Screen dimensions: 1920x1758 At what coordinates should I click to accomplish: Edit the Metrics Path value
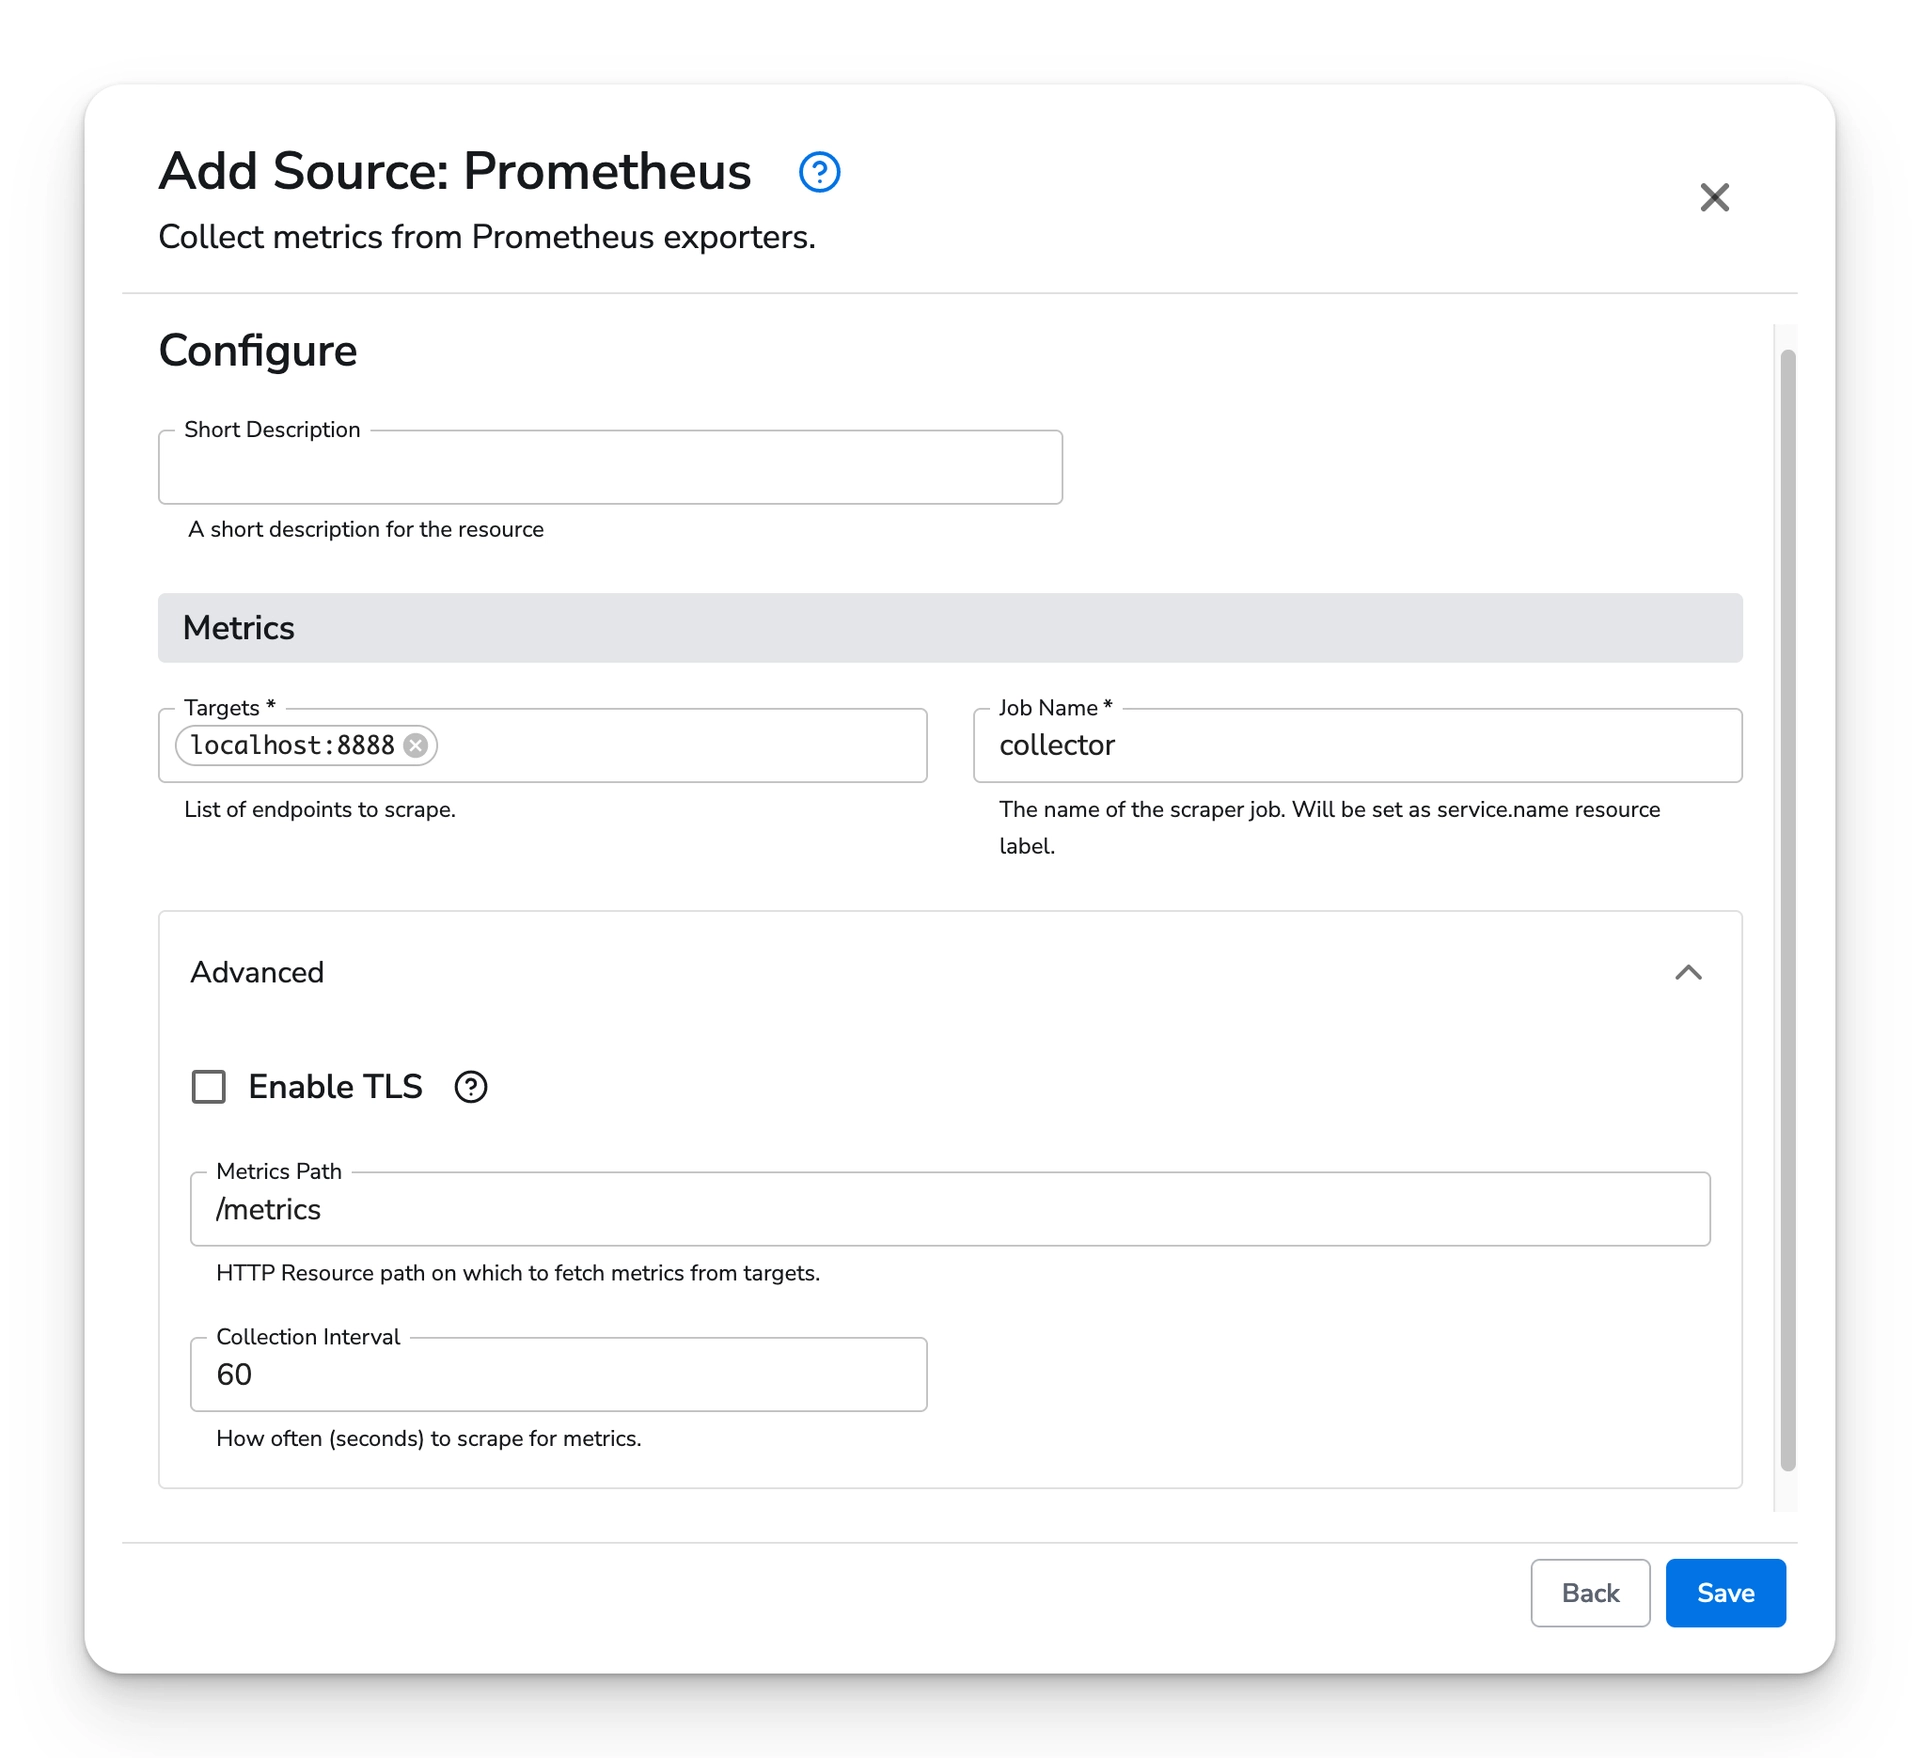[x=950, y=1209]
